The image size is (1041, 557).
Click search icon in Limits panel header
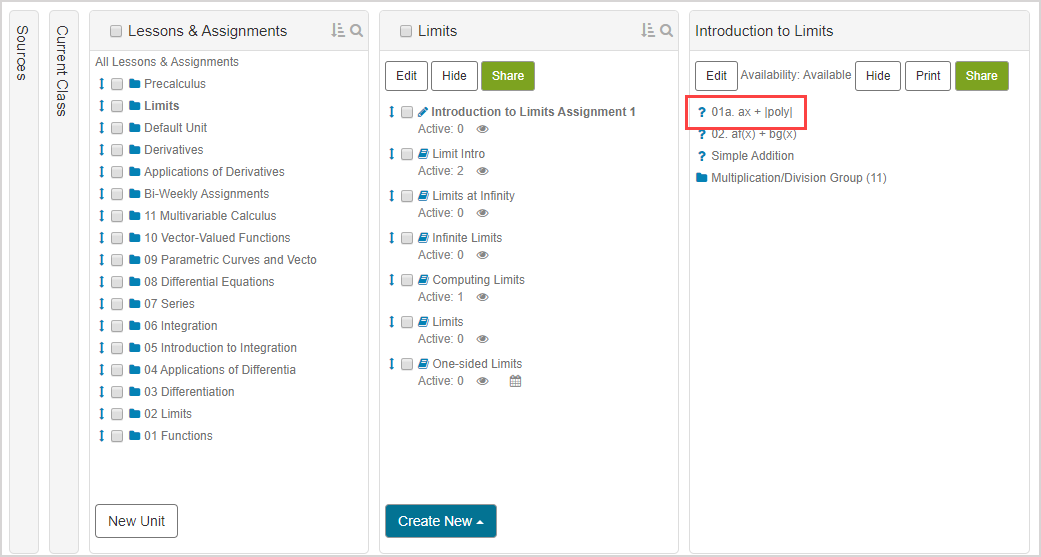pos(667,31)
